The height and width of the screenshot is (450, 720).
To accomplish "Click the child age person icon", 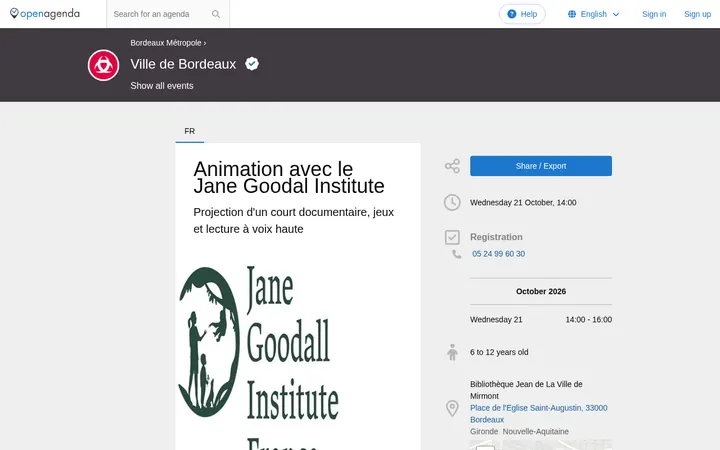I will click(x=452, y=352).
